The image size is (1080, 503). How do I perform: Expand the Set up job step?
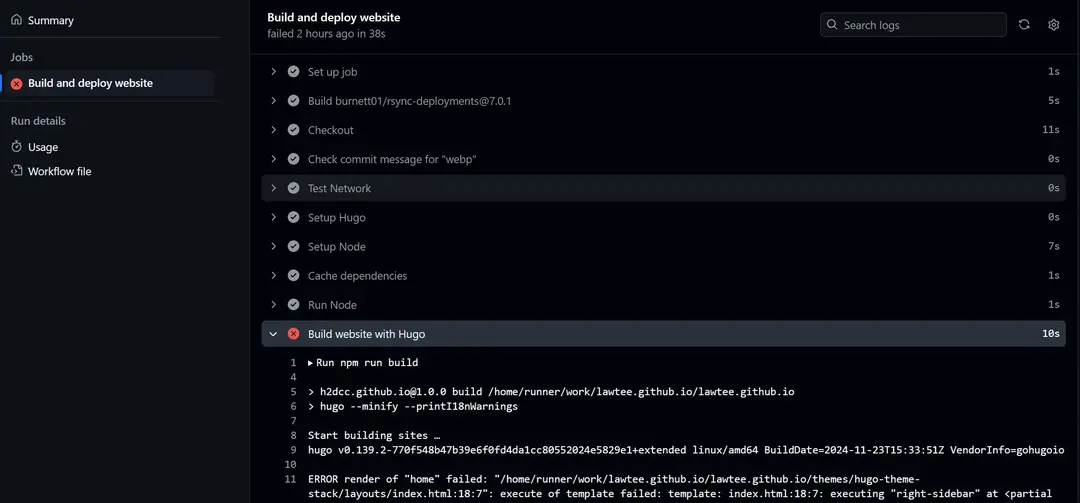[x=274, y=72]
